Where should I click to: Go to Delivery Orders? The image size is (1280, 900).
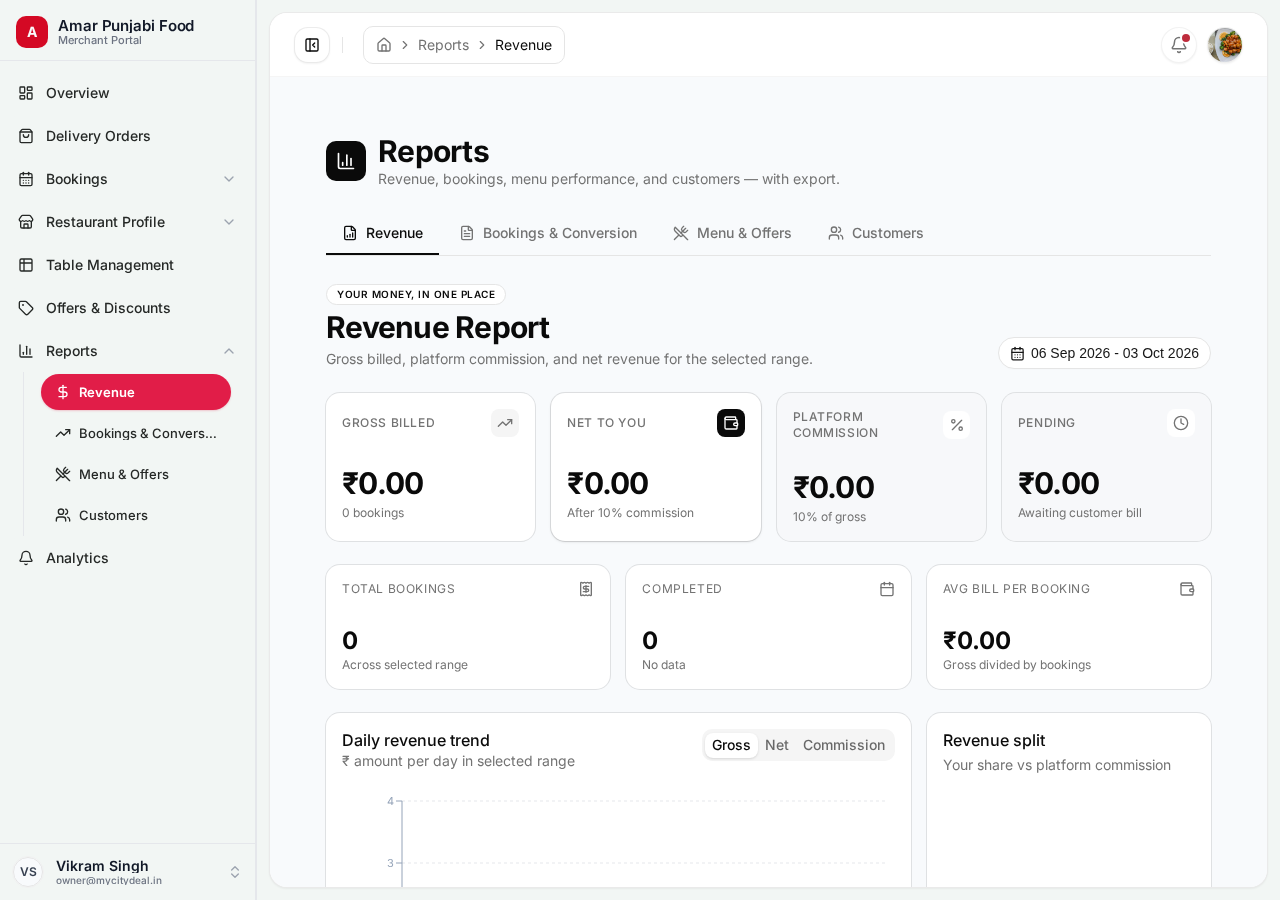click(x=128, y=136)
